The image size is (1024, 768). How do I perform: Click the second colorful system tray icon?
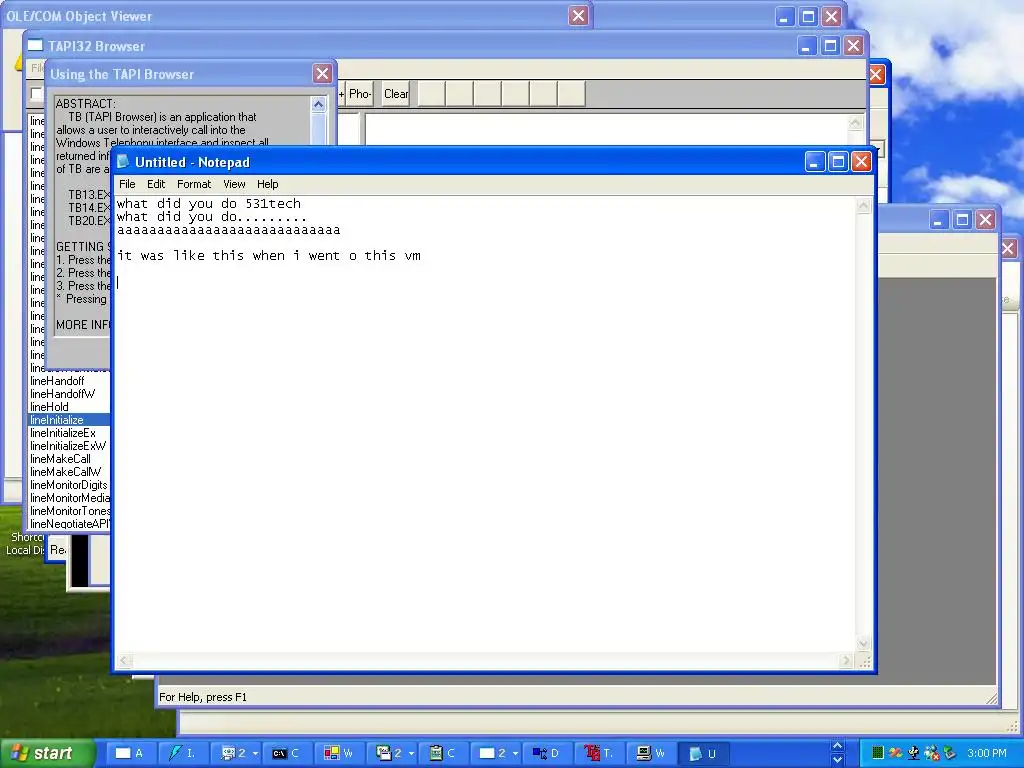895,753
